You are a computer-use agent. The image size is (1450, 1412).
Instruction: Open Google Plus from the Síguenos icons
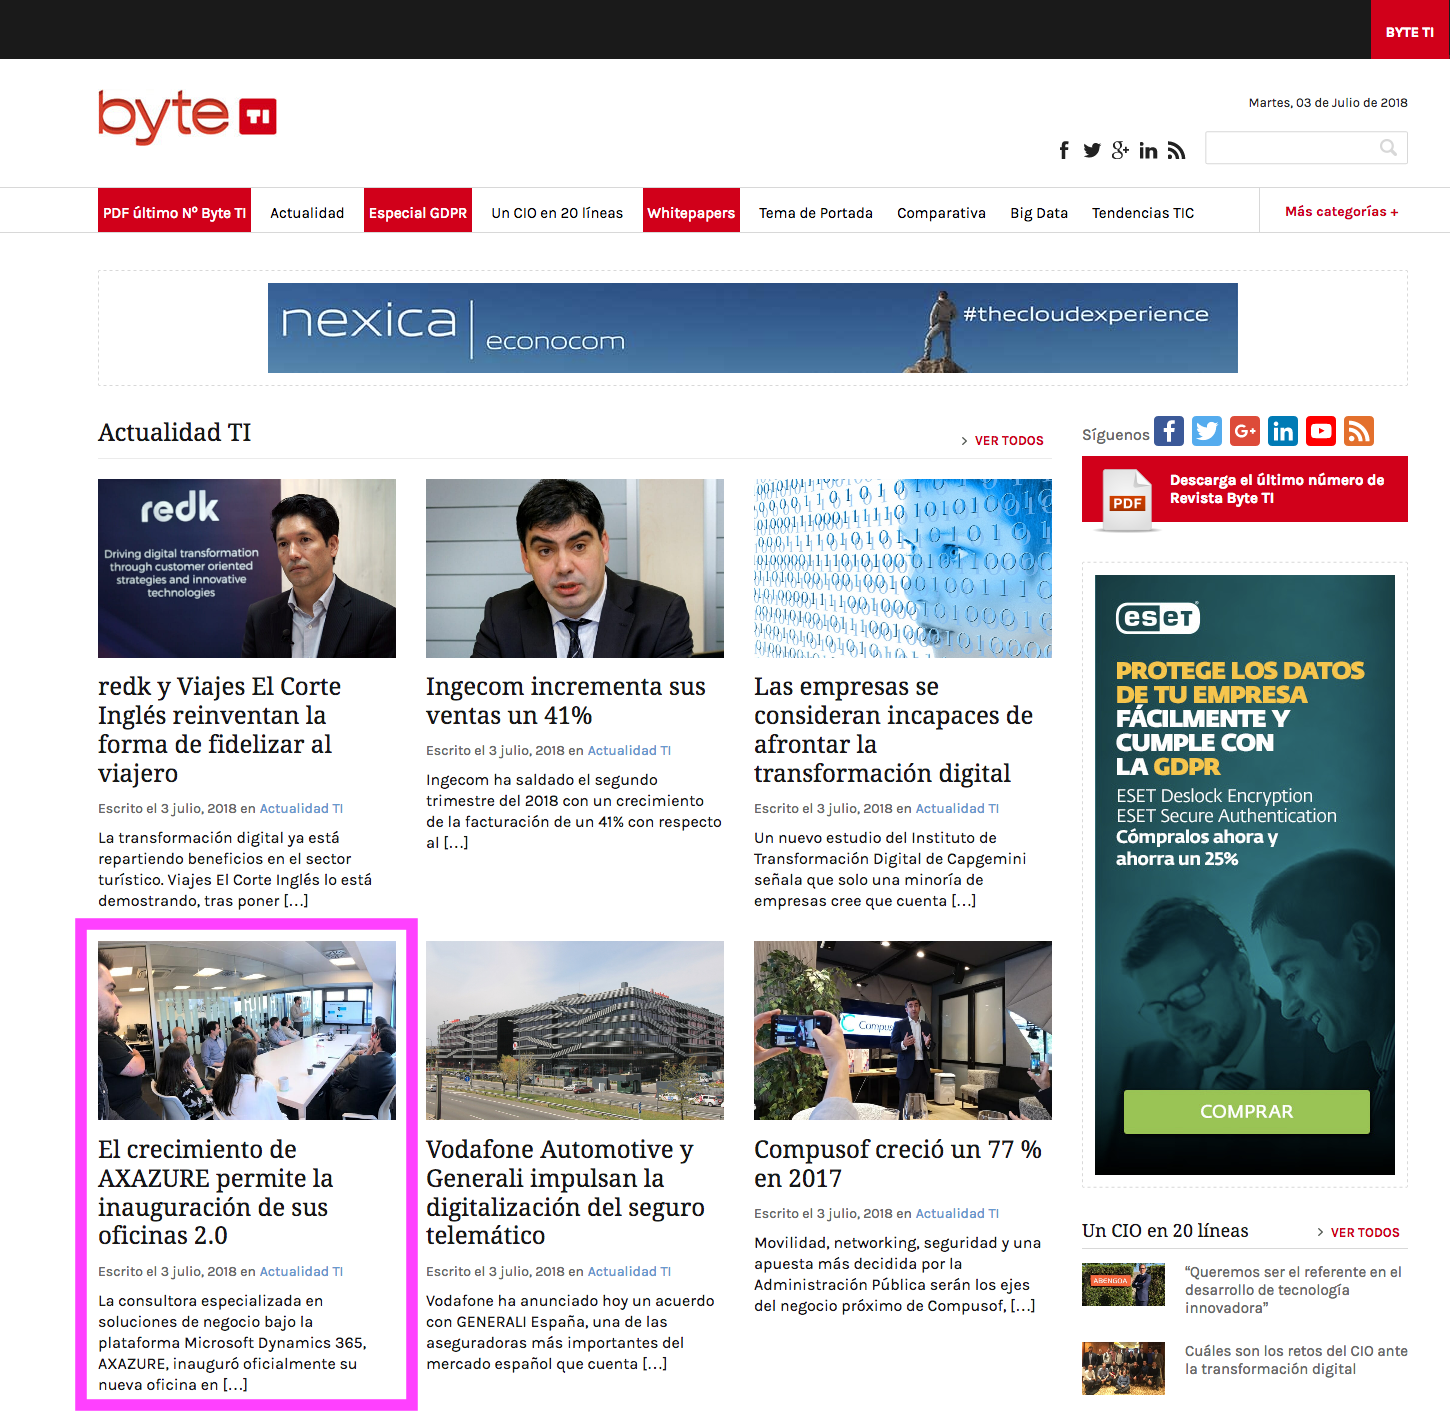(x=1245, y=431)
